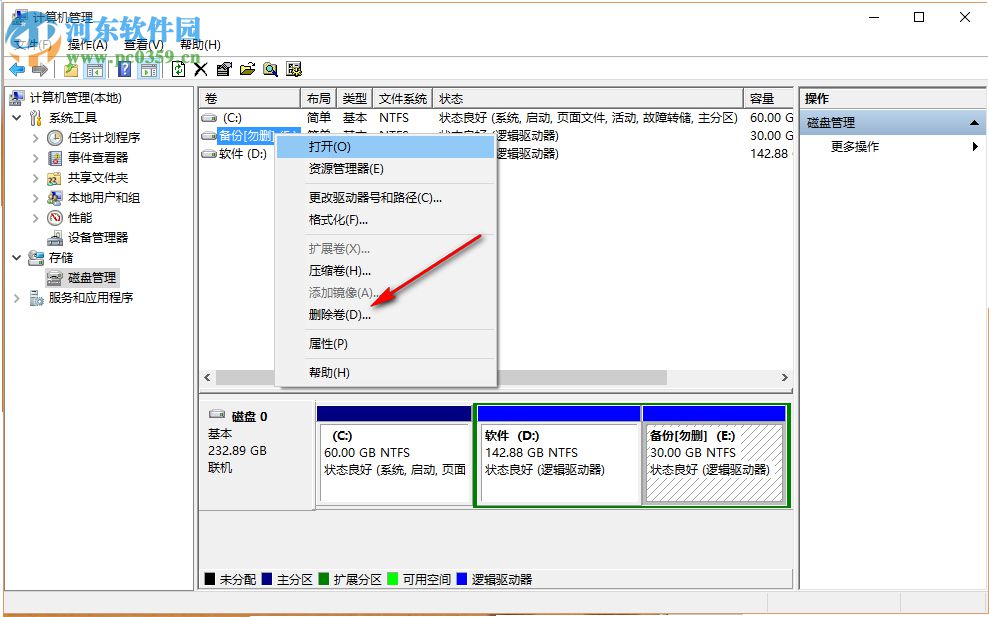Open the 更多操作 submenu arrow

click(x=975, y=146)
